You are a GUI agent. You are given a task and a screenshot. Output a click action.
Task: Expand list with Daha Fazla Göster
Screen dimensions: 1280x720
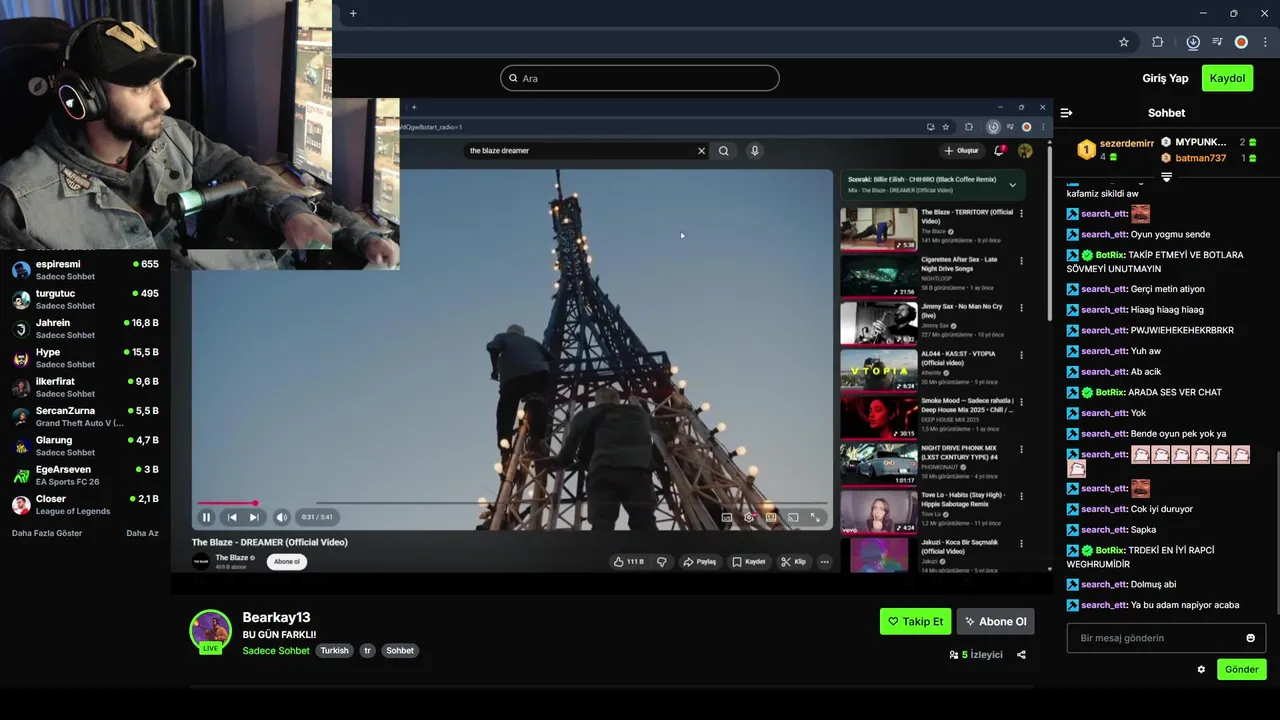point(47,533)
